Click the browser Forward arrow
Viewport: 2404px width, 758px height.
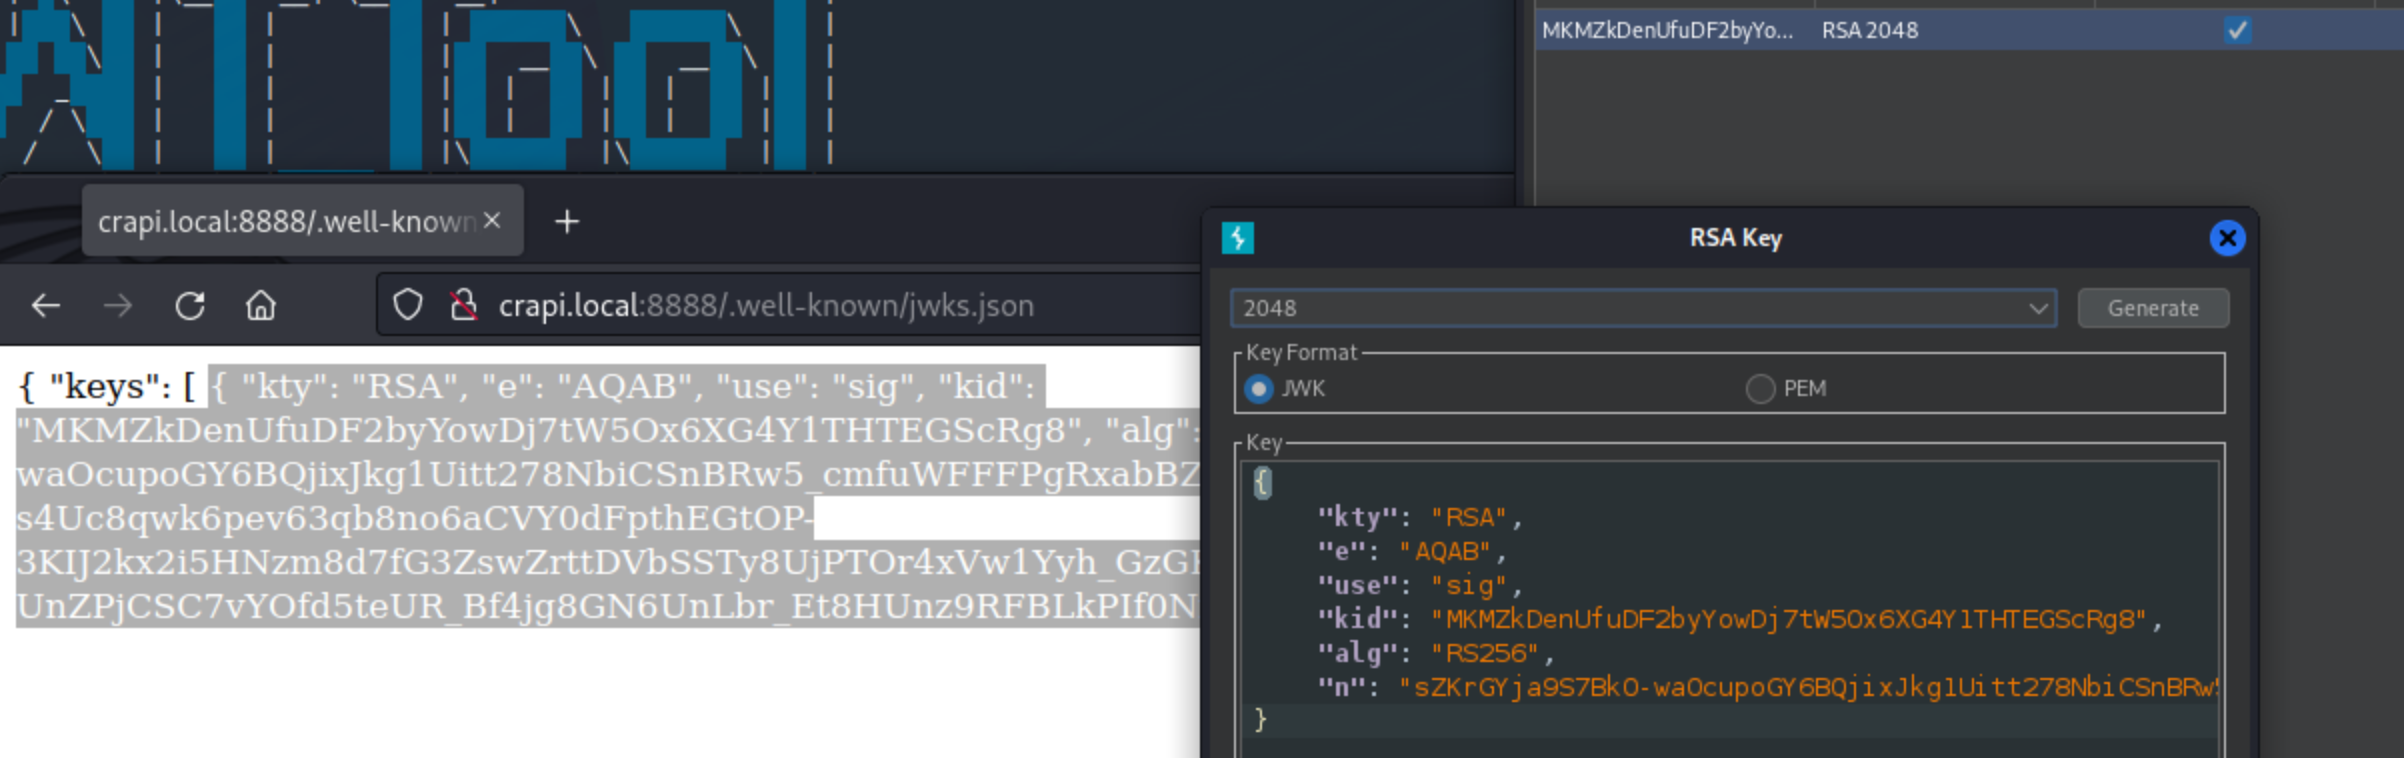coord(118,305)
